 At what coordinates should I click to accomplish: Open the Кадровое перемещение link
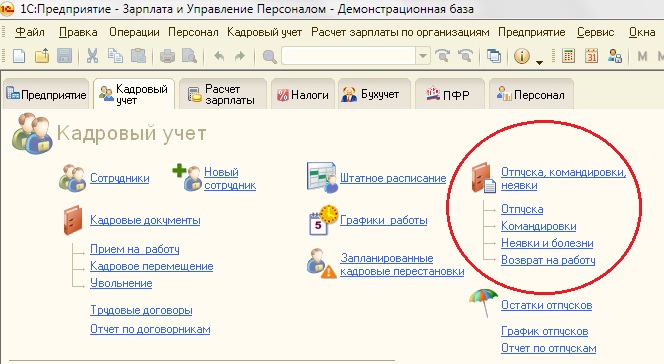pyautogui.click(x=152, y=266)
